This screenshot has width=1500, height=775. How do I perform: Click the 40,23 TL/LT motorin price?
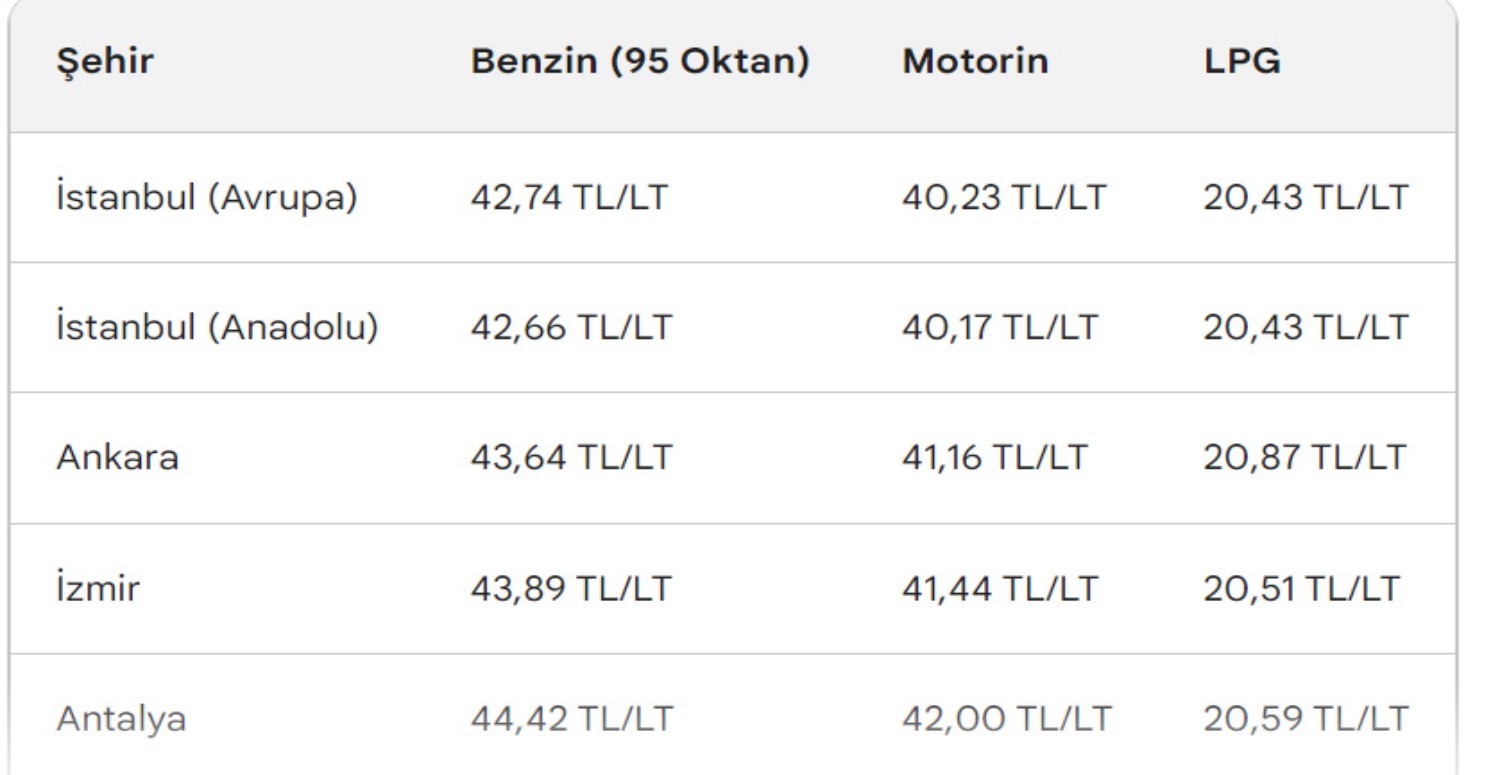1004,198
